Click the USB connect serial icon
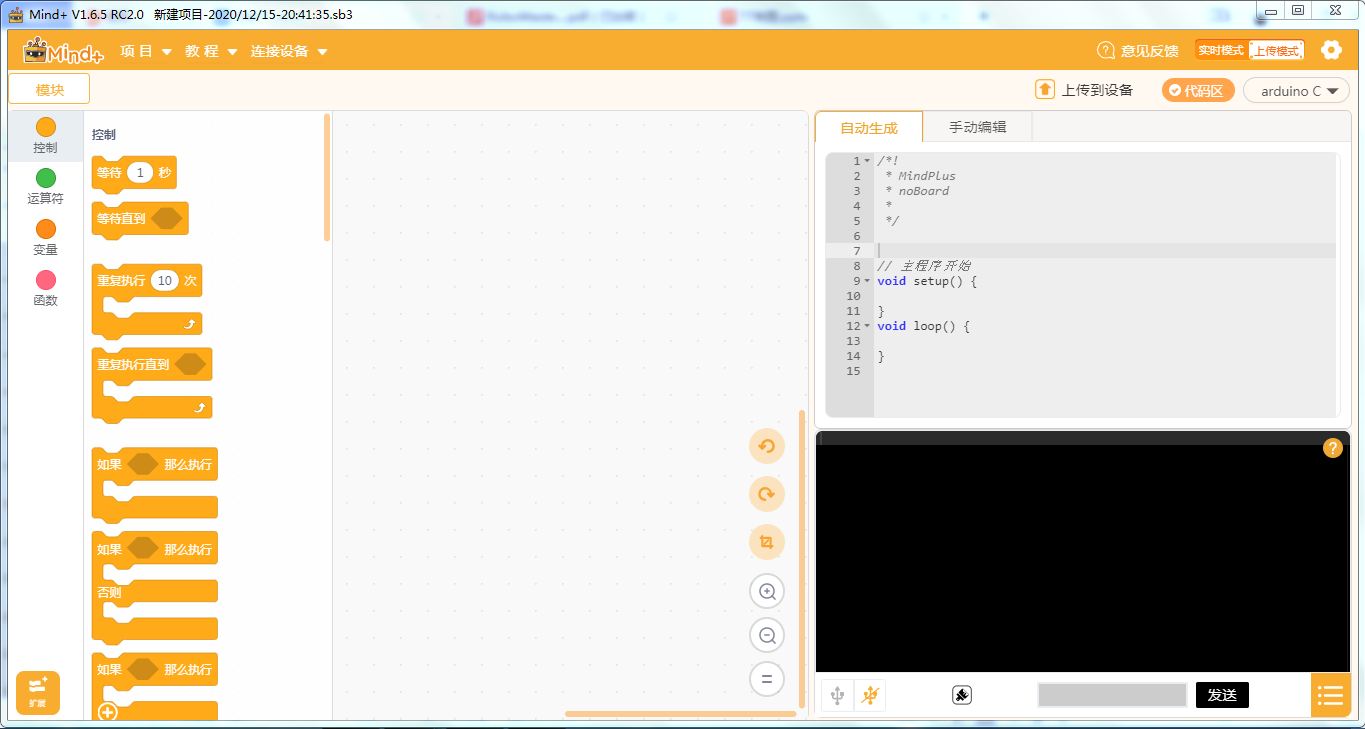 (x=838, y=694)
